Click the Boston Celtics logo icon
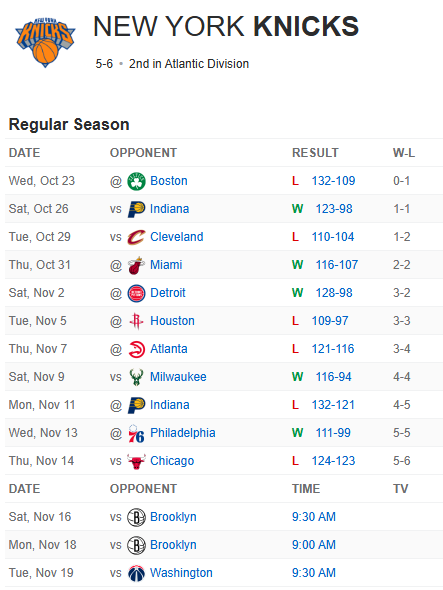Image resolution: width=443 pixels, height=590 pixels. pyautogui.click(x=136, y=181)
